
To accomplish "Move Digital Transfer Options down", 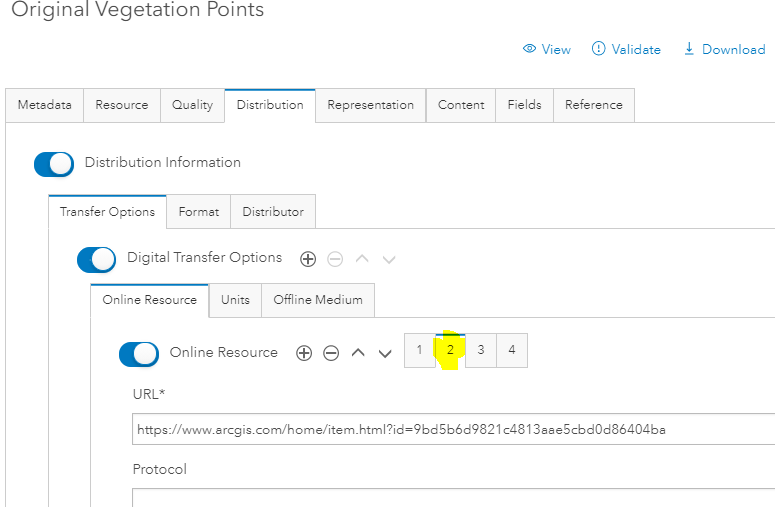I will (389, 259).
